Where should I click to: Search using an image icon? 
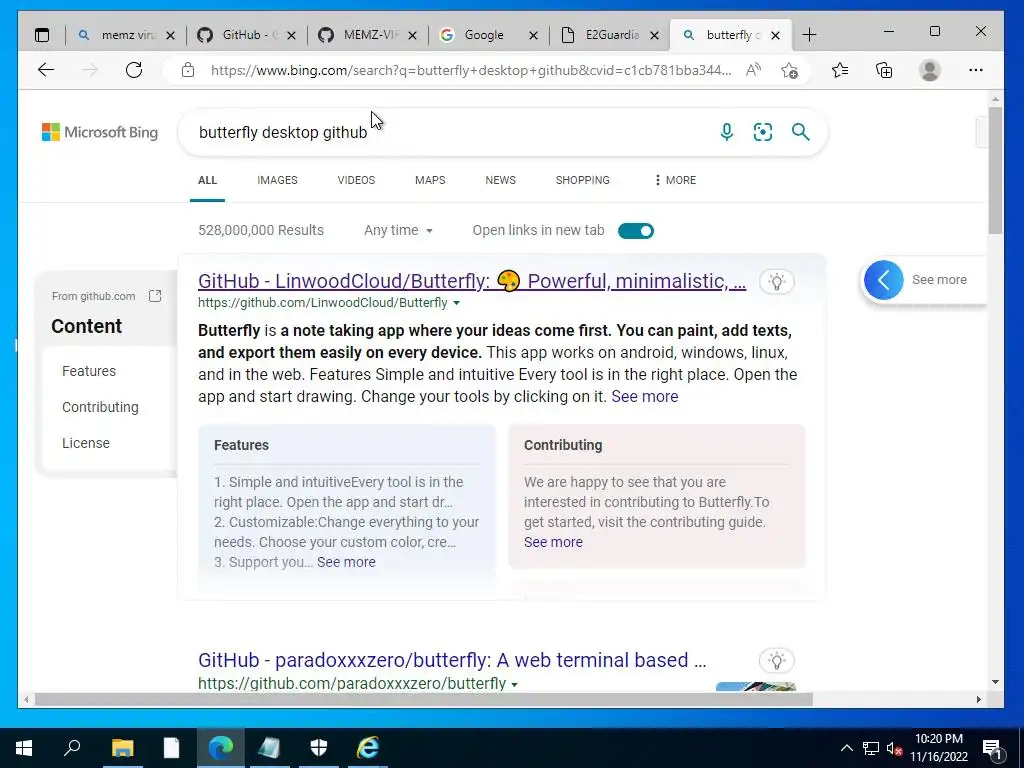(763, 132)
